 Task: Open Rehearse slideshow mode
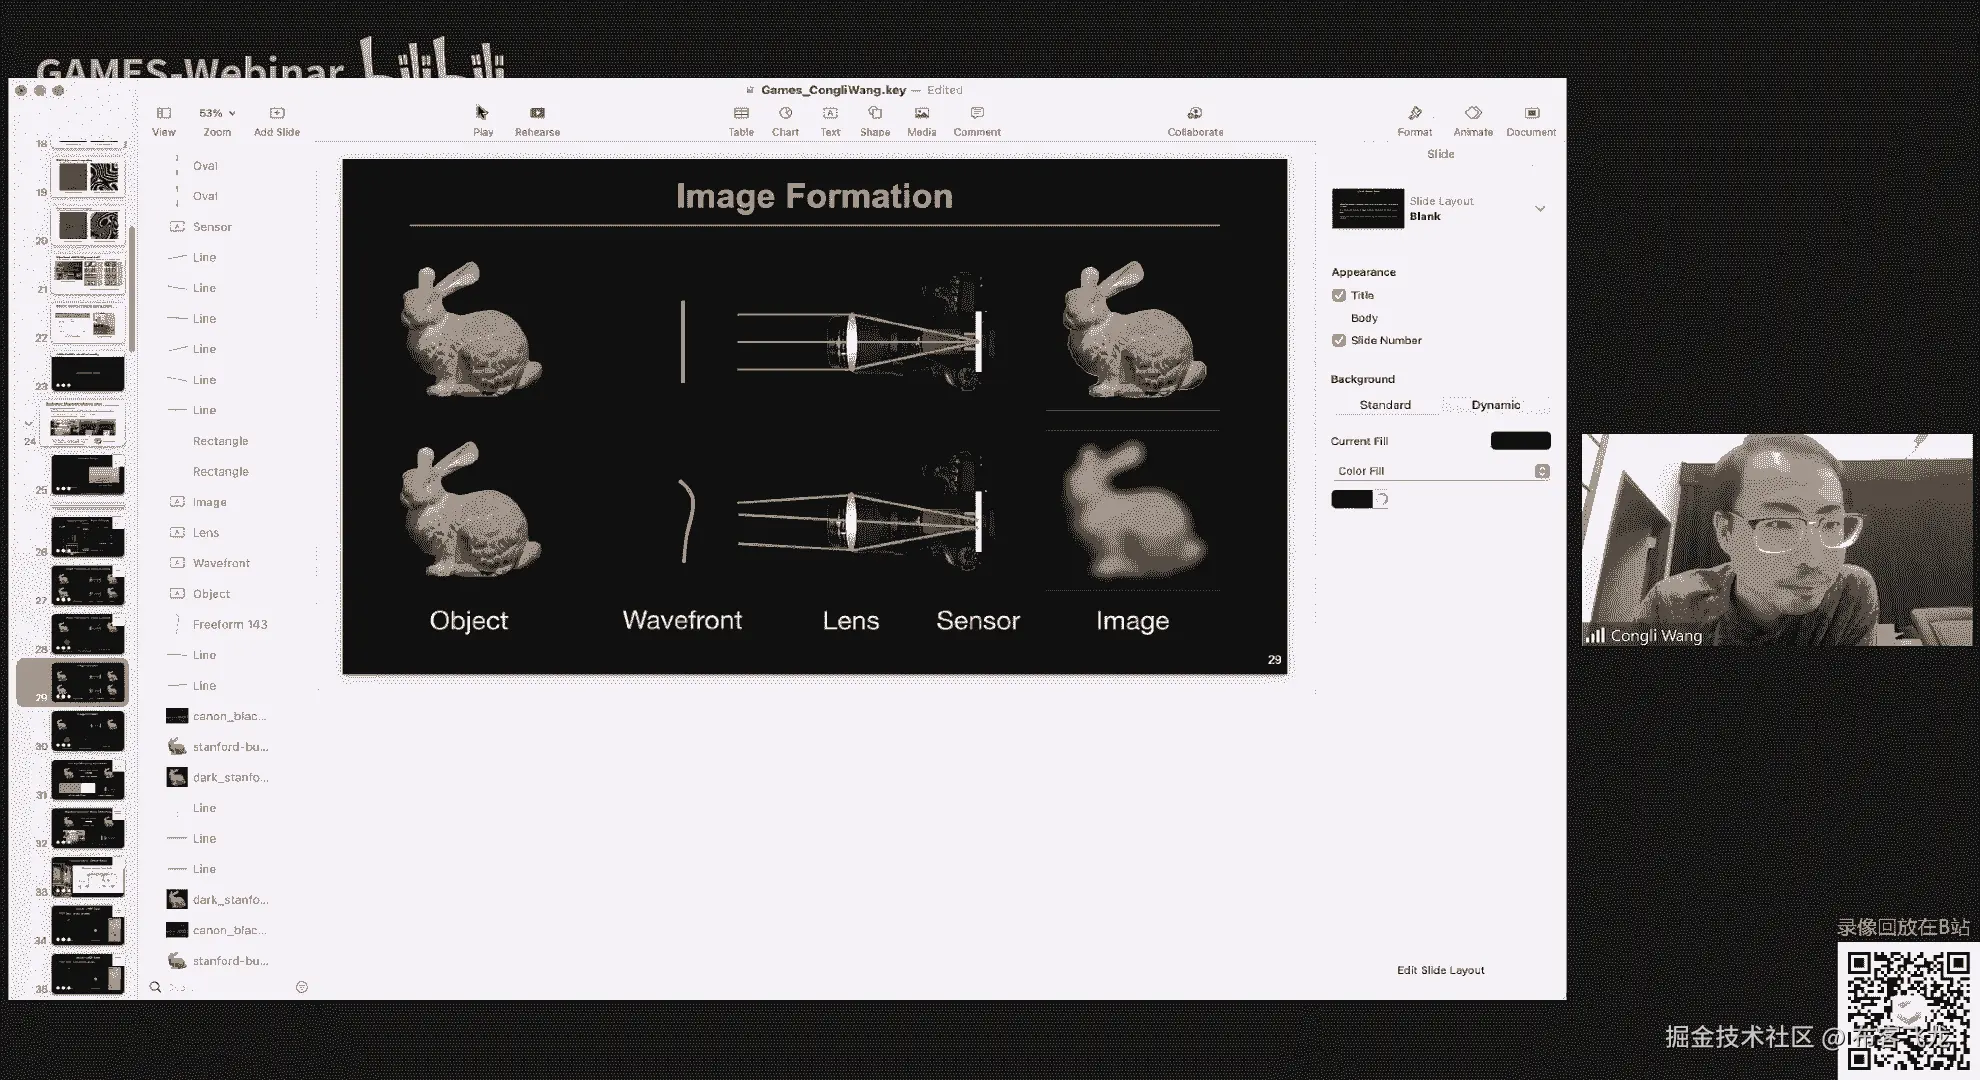pos(537,113)
